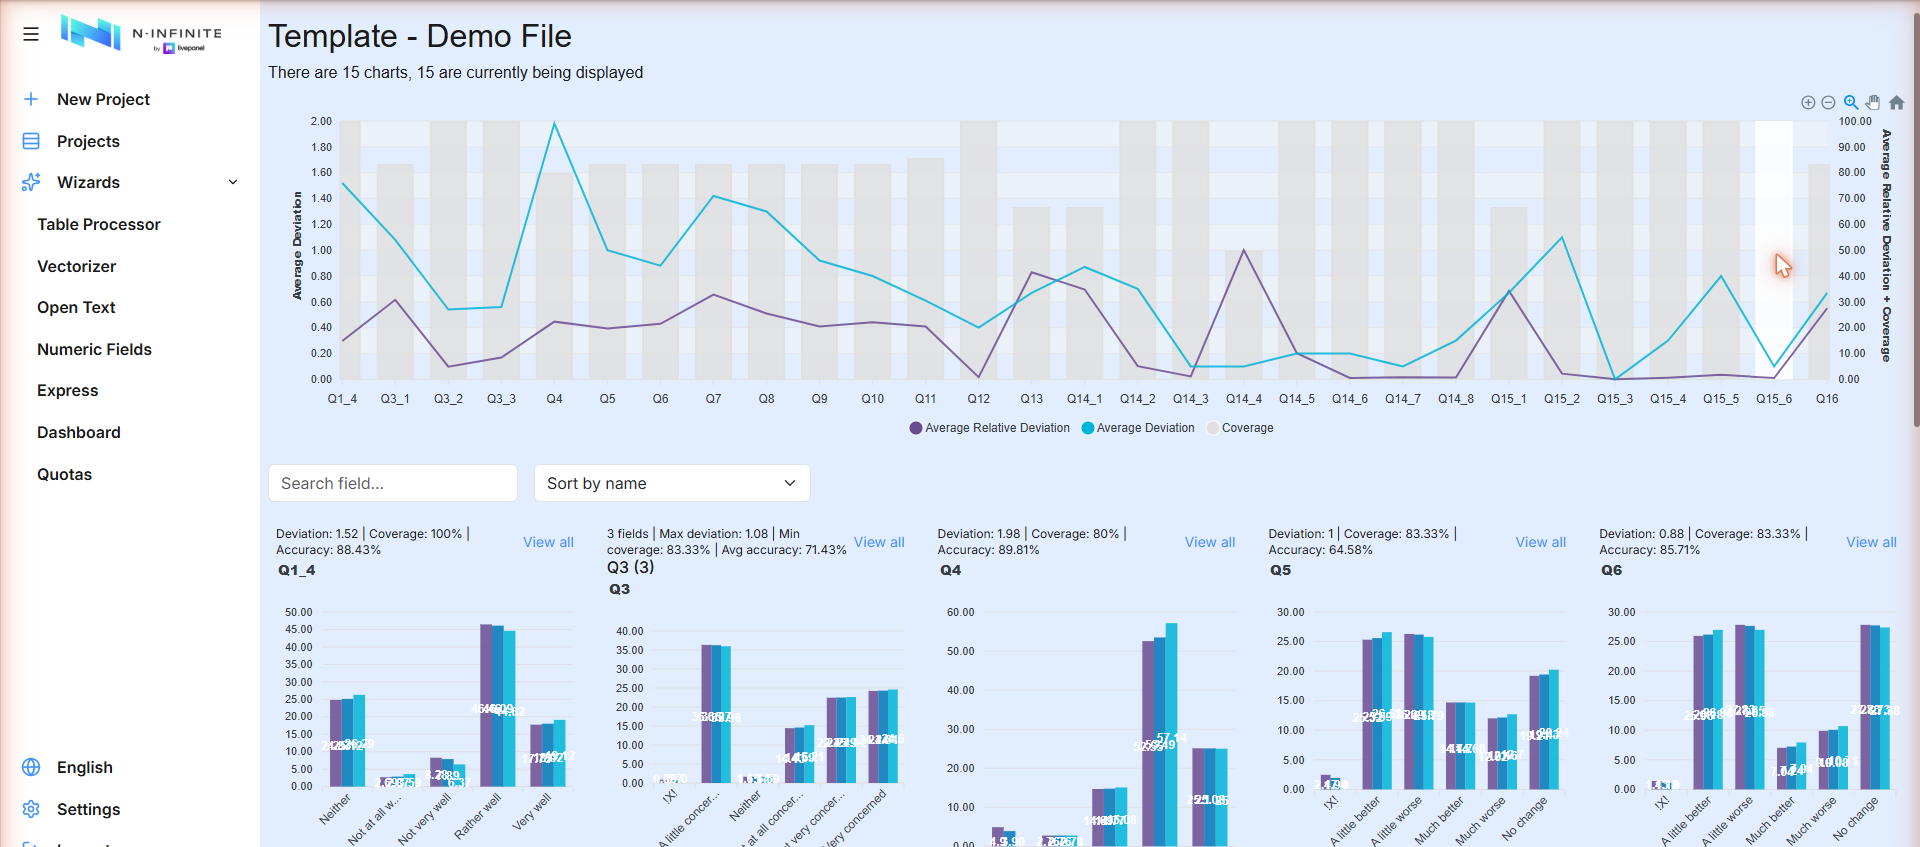Screen dimensions: 1920x847
Task: Click Much better bar in Q5 chart
Action: pos(1461,745)
